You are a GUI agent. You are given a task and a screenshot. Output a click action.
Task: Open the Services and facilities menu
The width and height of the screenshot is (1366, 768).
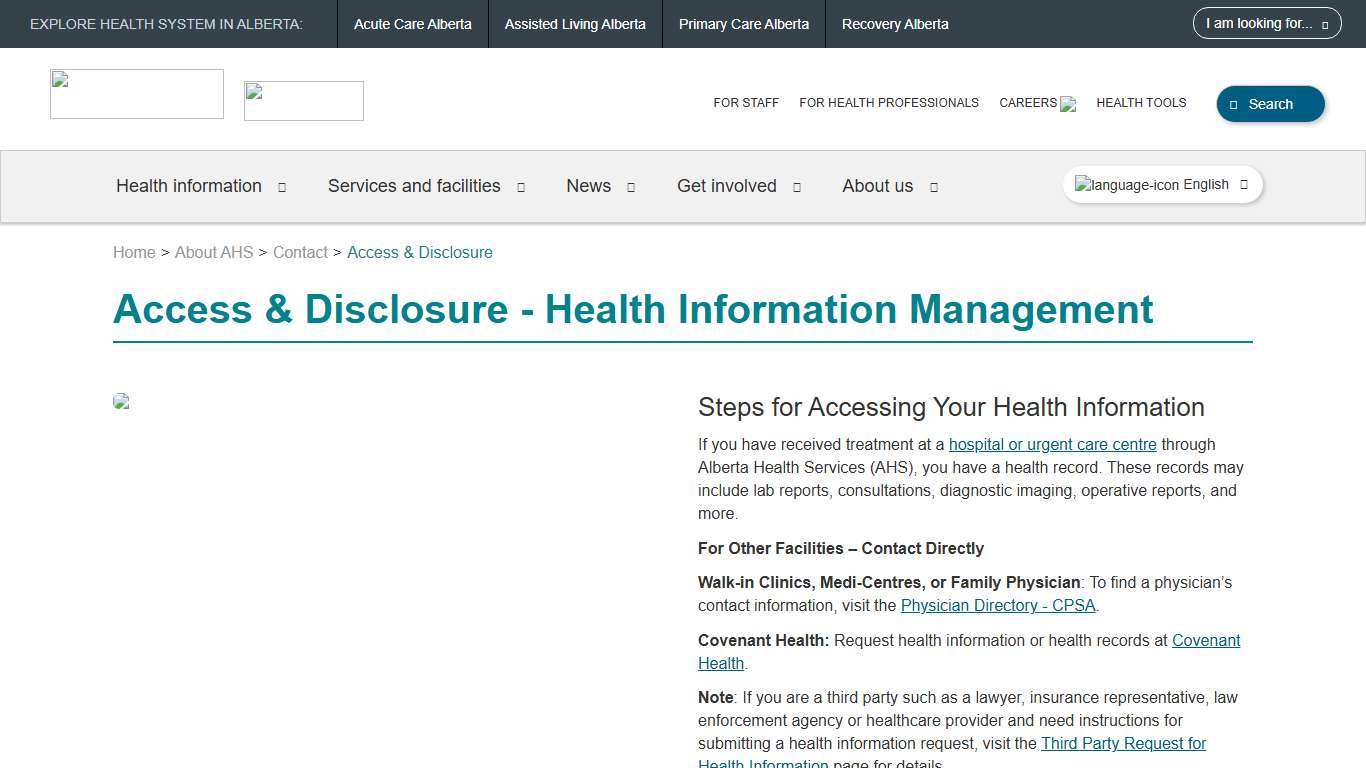point(414,186)
